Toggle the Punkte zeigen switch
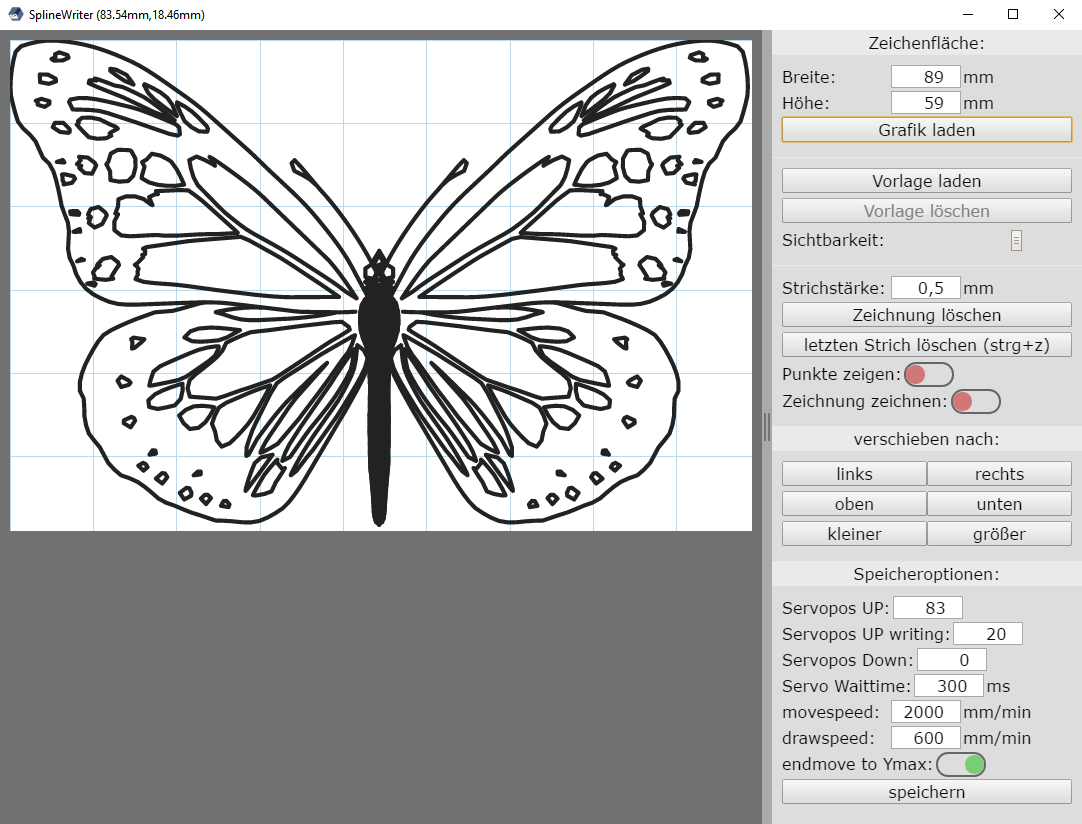The height and width of the screenshot is (824, 1082). 928,374
